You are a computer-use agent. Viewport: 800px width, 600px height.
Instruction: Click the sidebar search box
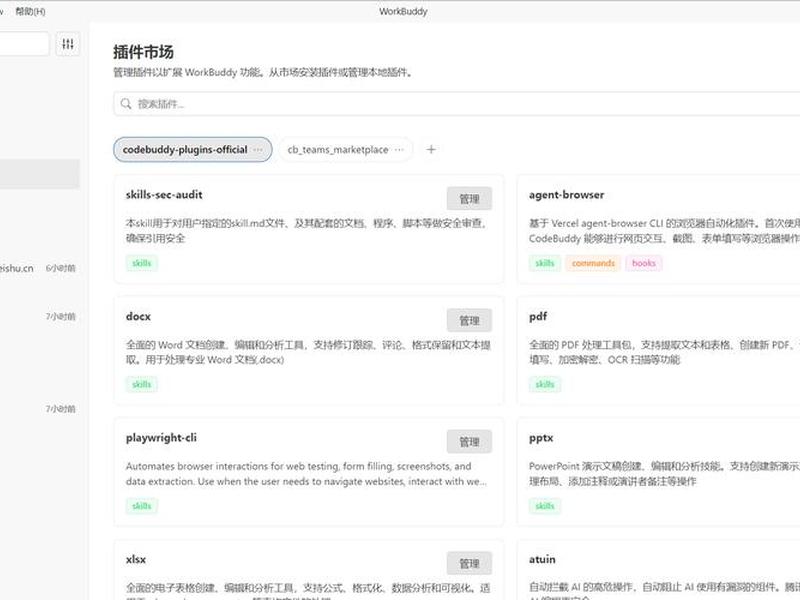pyautogui.click(x=24, y=44)
